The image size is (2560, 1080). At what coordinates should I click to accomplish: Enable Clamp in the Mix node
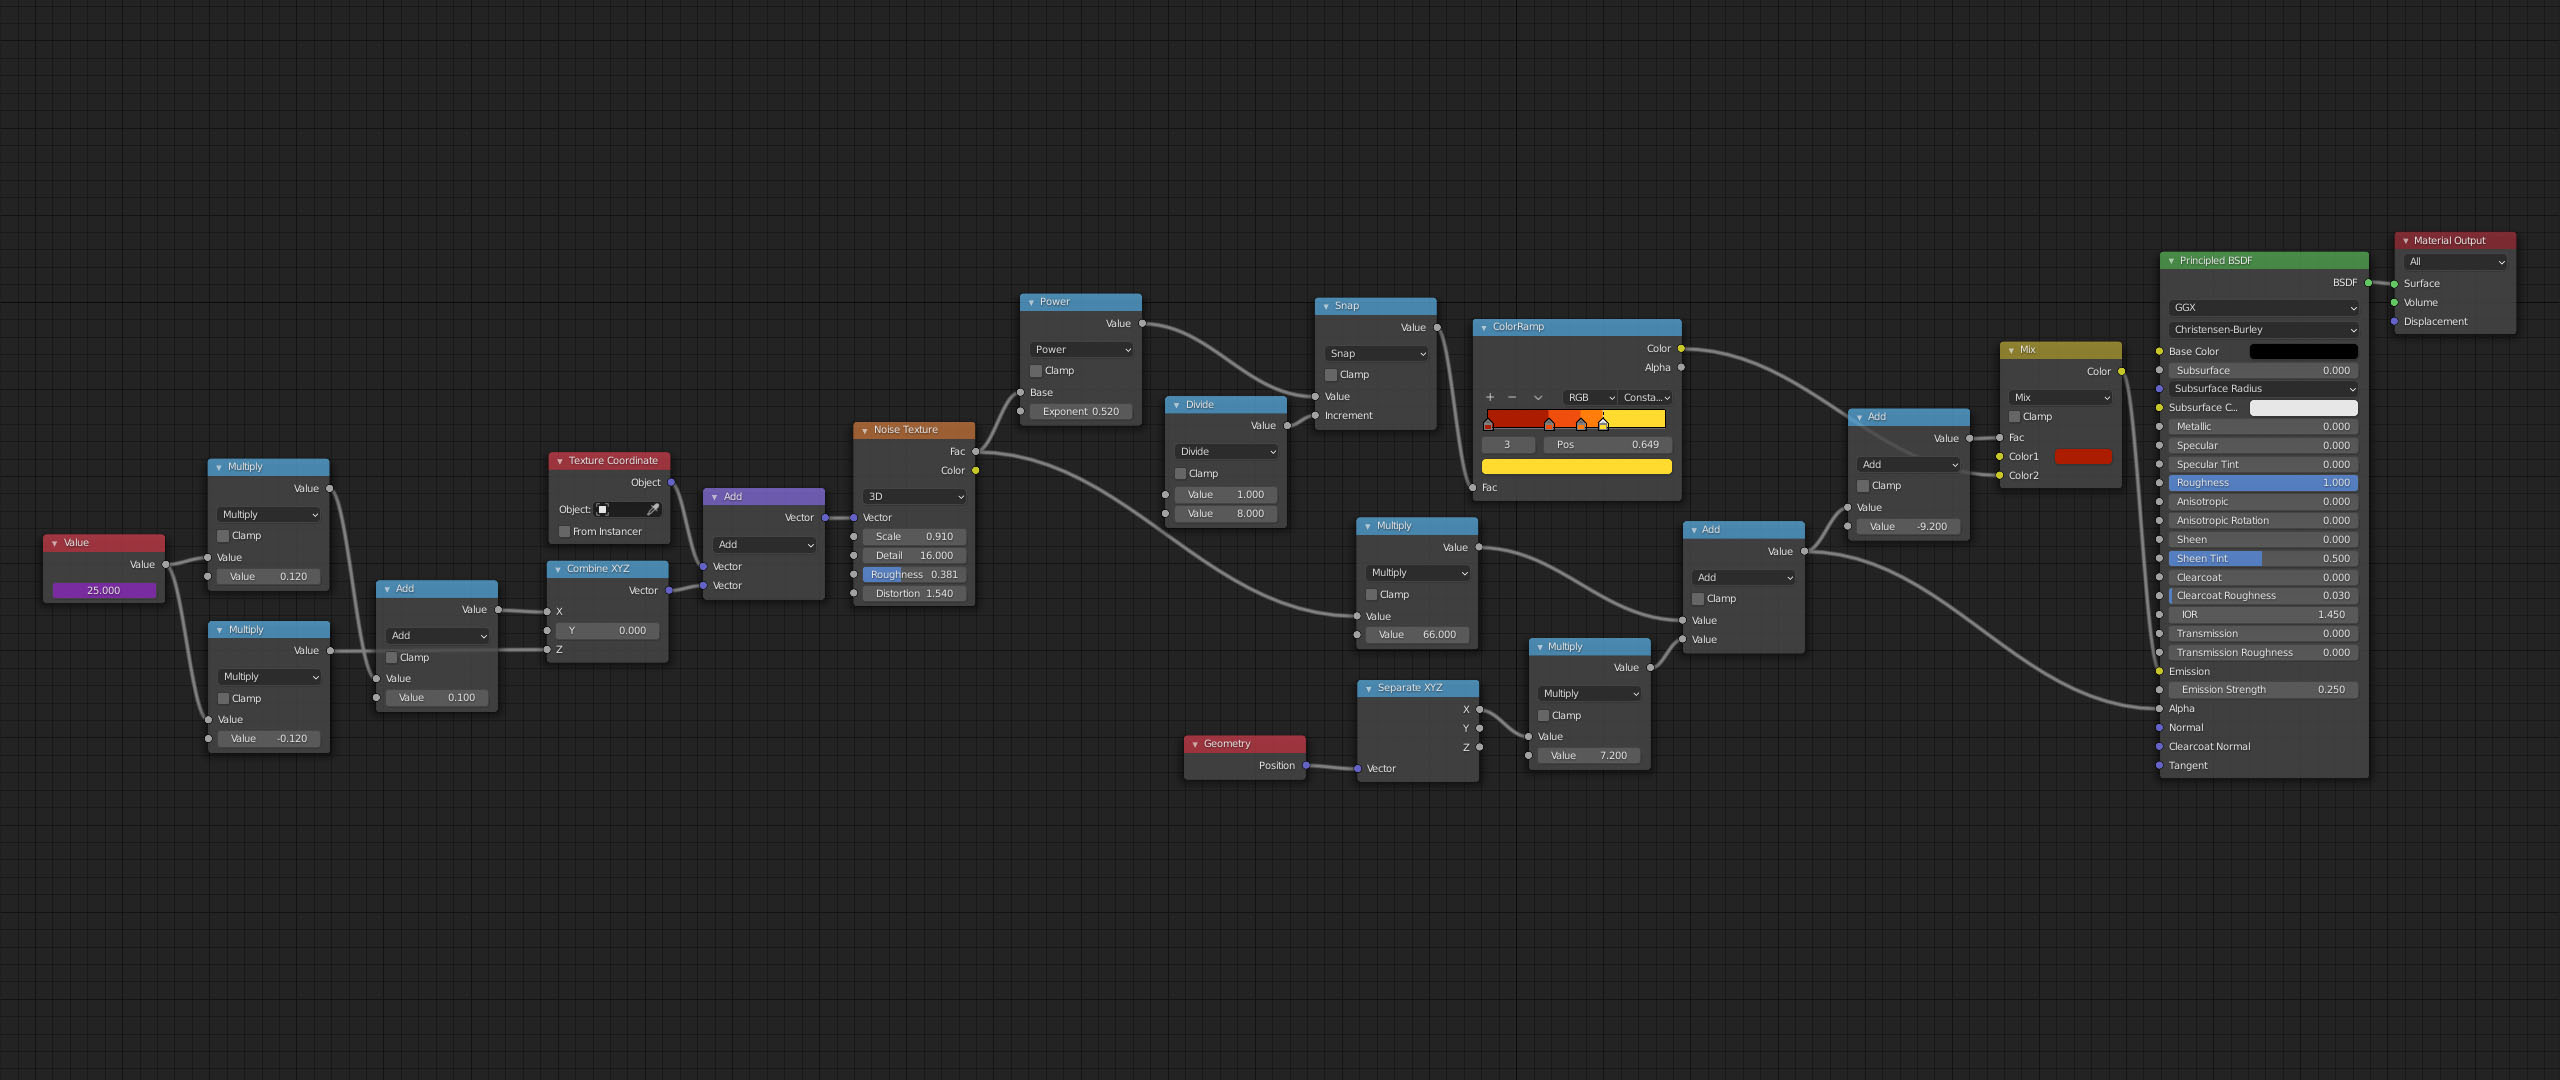(2015, 417)
